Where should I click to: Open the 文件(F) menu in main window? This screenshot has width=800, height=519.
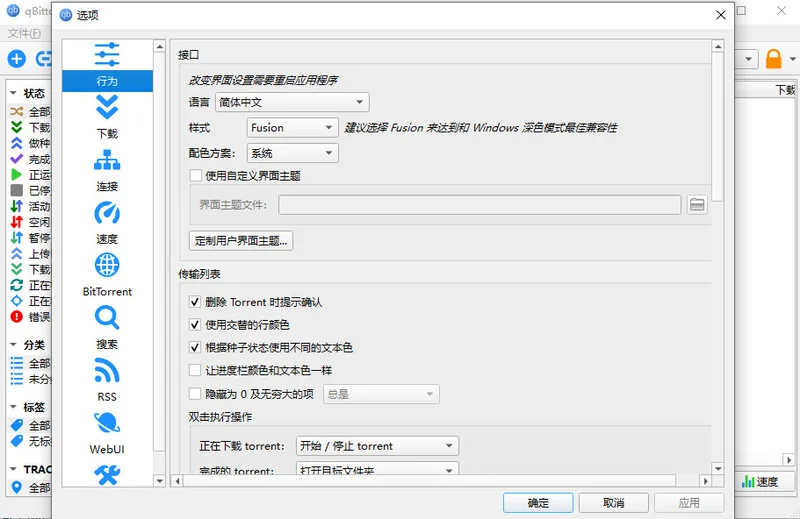pos(24,33)
